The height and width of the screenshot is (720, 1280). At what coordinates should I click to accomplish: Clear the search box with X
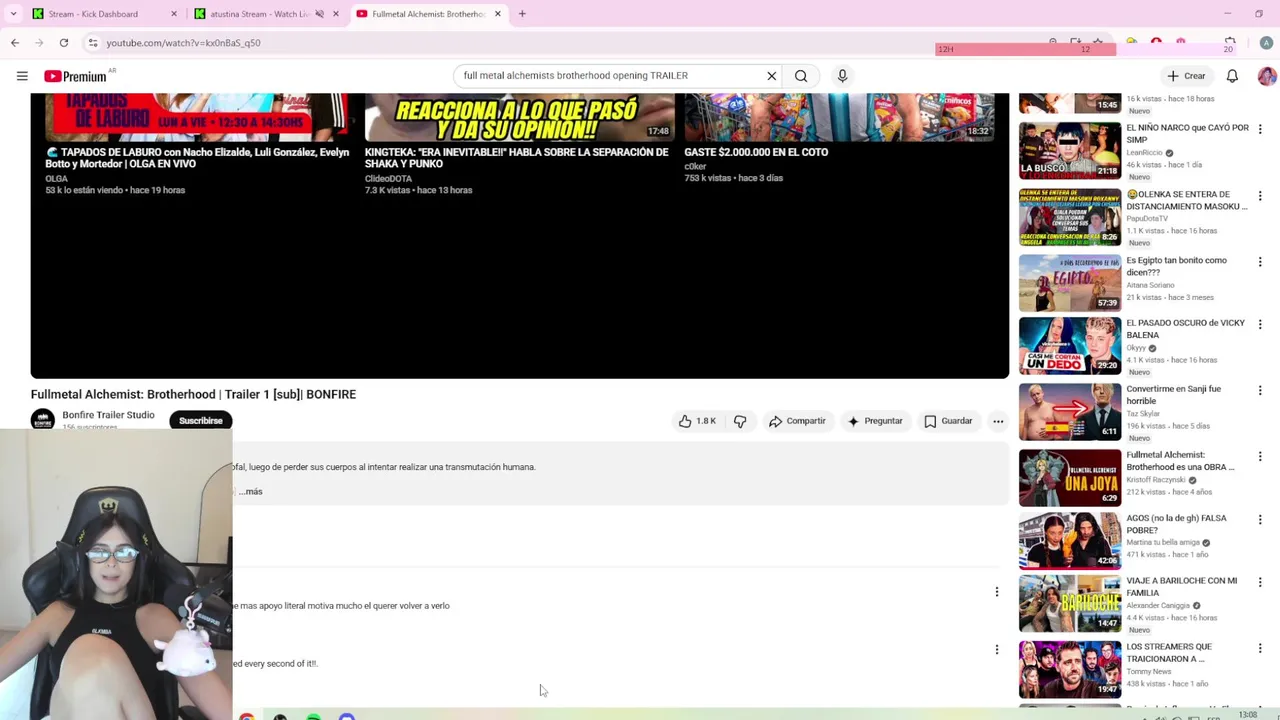(x=771, y=76)
